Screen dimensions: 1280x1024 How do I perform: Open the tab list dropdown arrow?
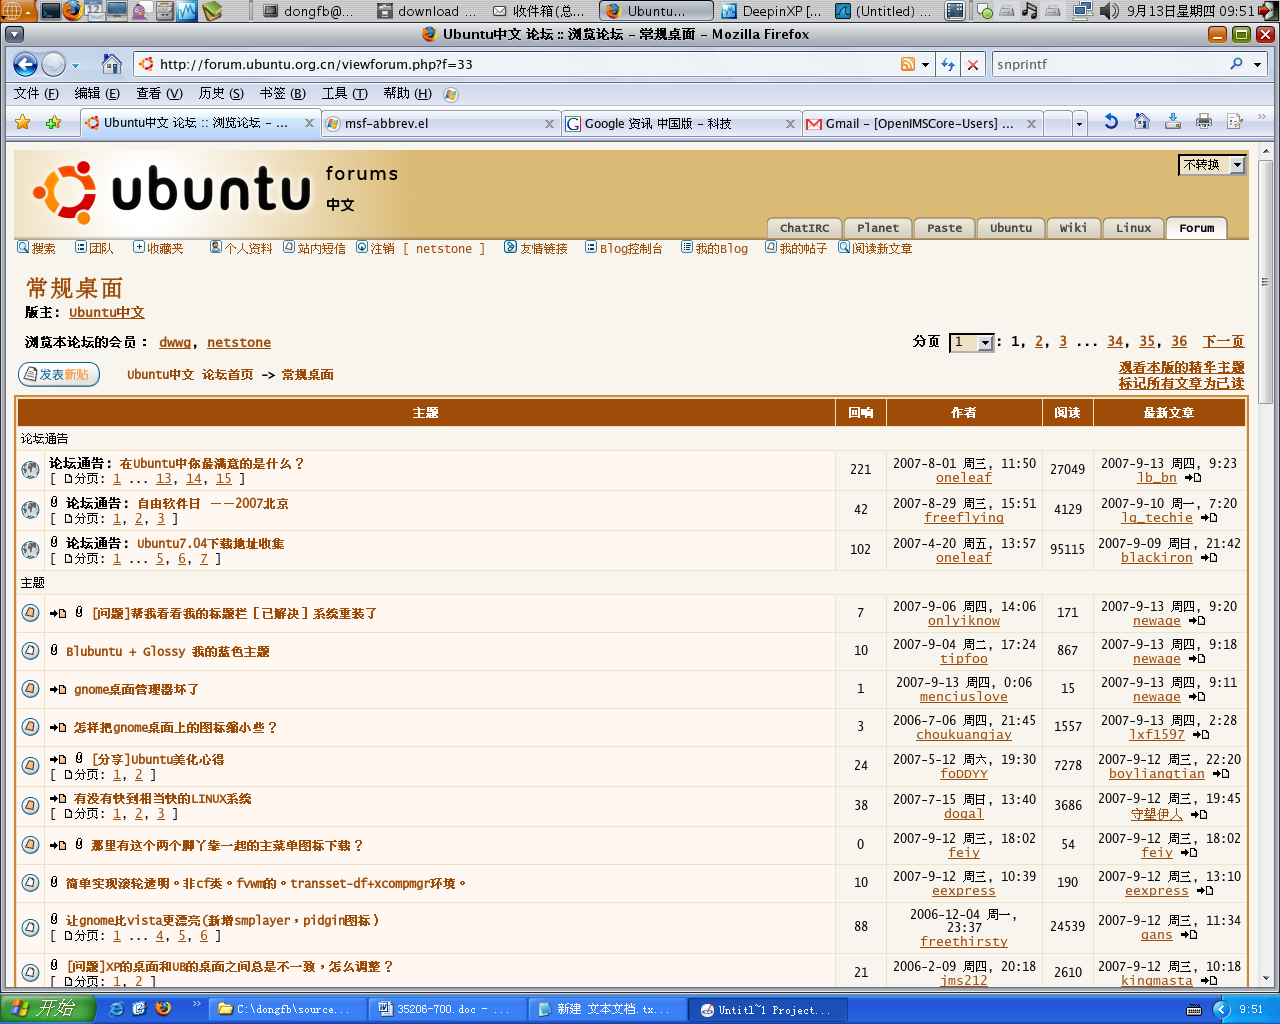(1079, 123)
